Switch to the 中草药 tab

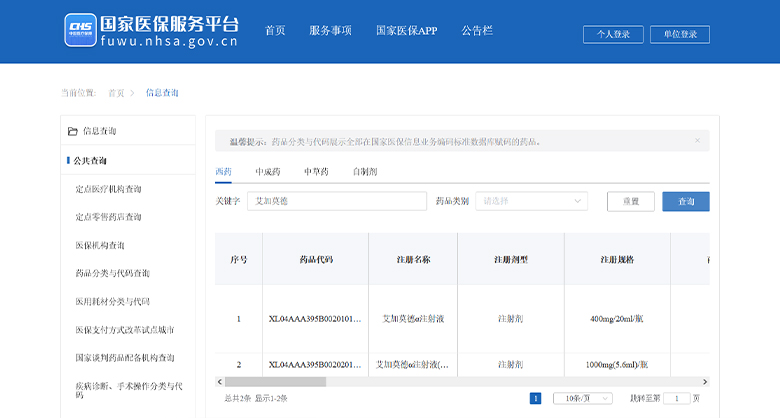click(316, 172)
